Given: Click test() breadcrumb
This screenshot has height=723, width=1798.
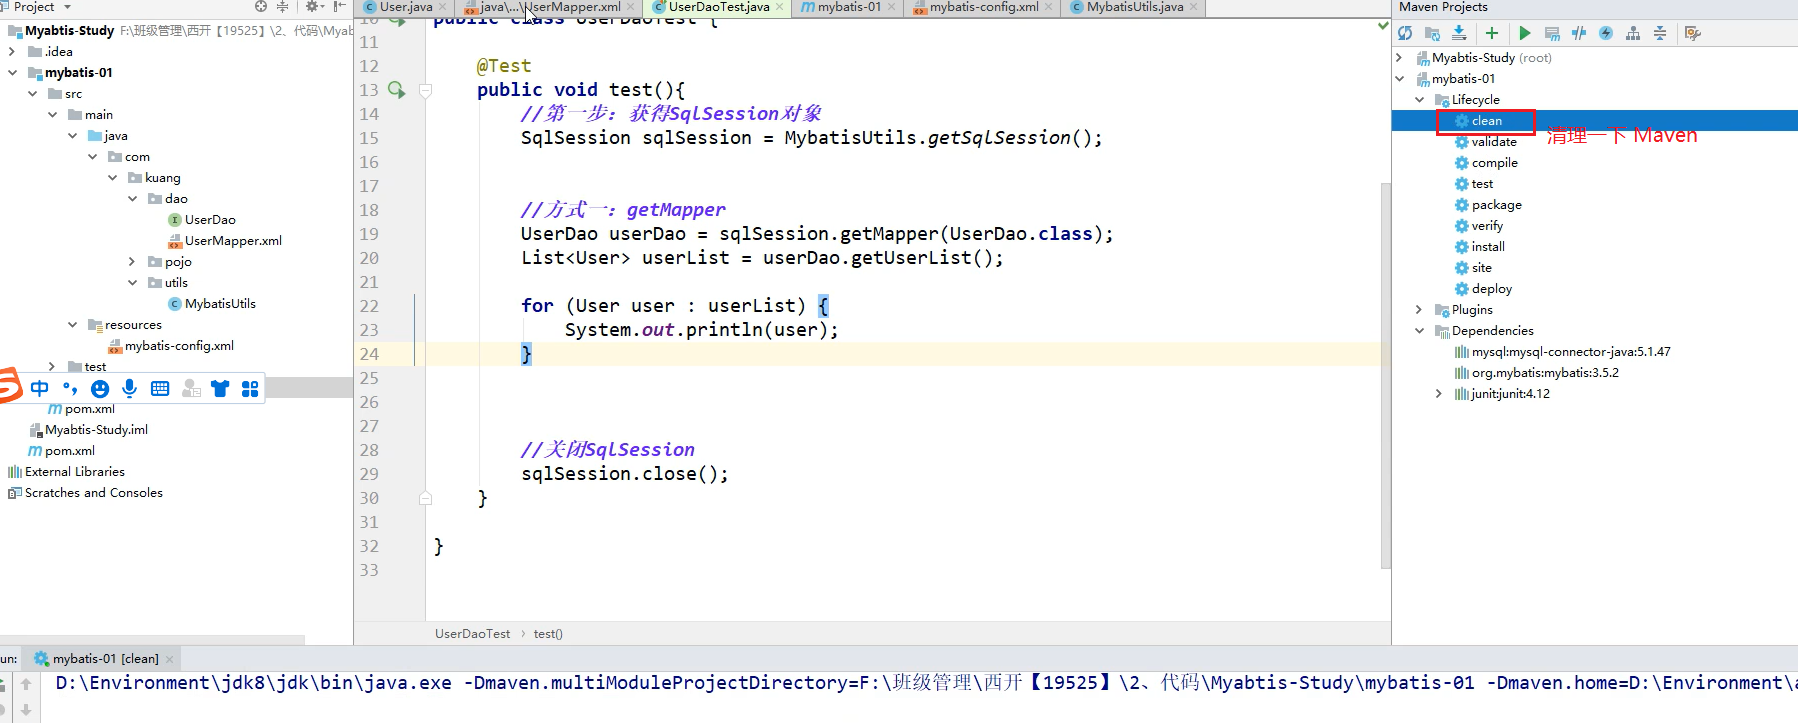Looking at the screenshot, I should 548,633.
